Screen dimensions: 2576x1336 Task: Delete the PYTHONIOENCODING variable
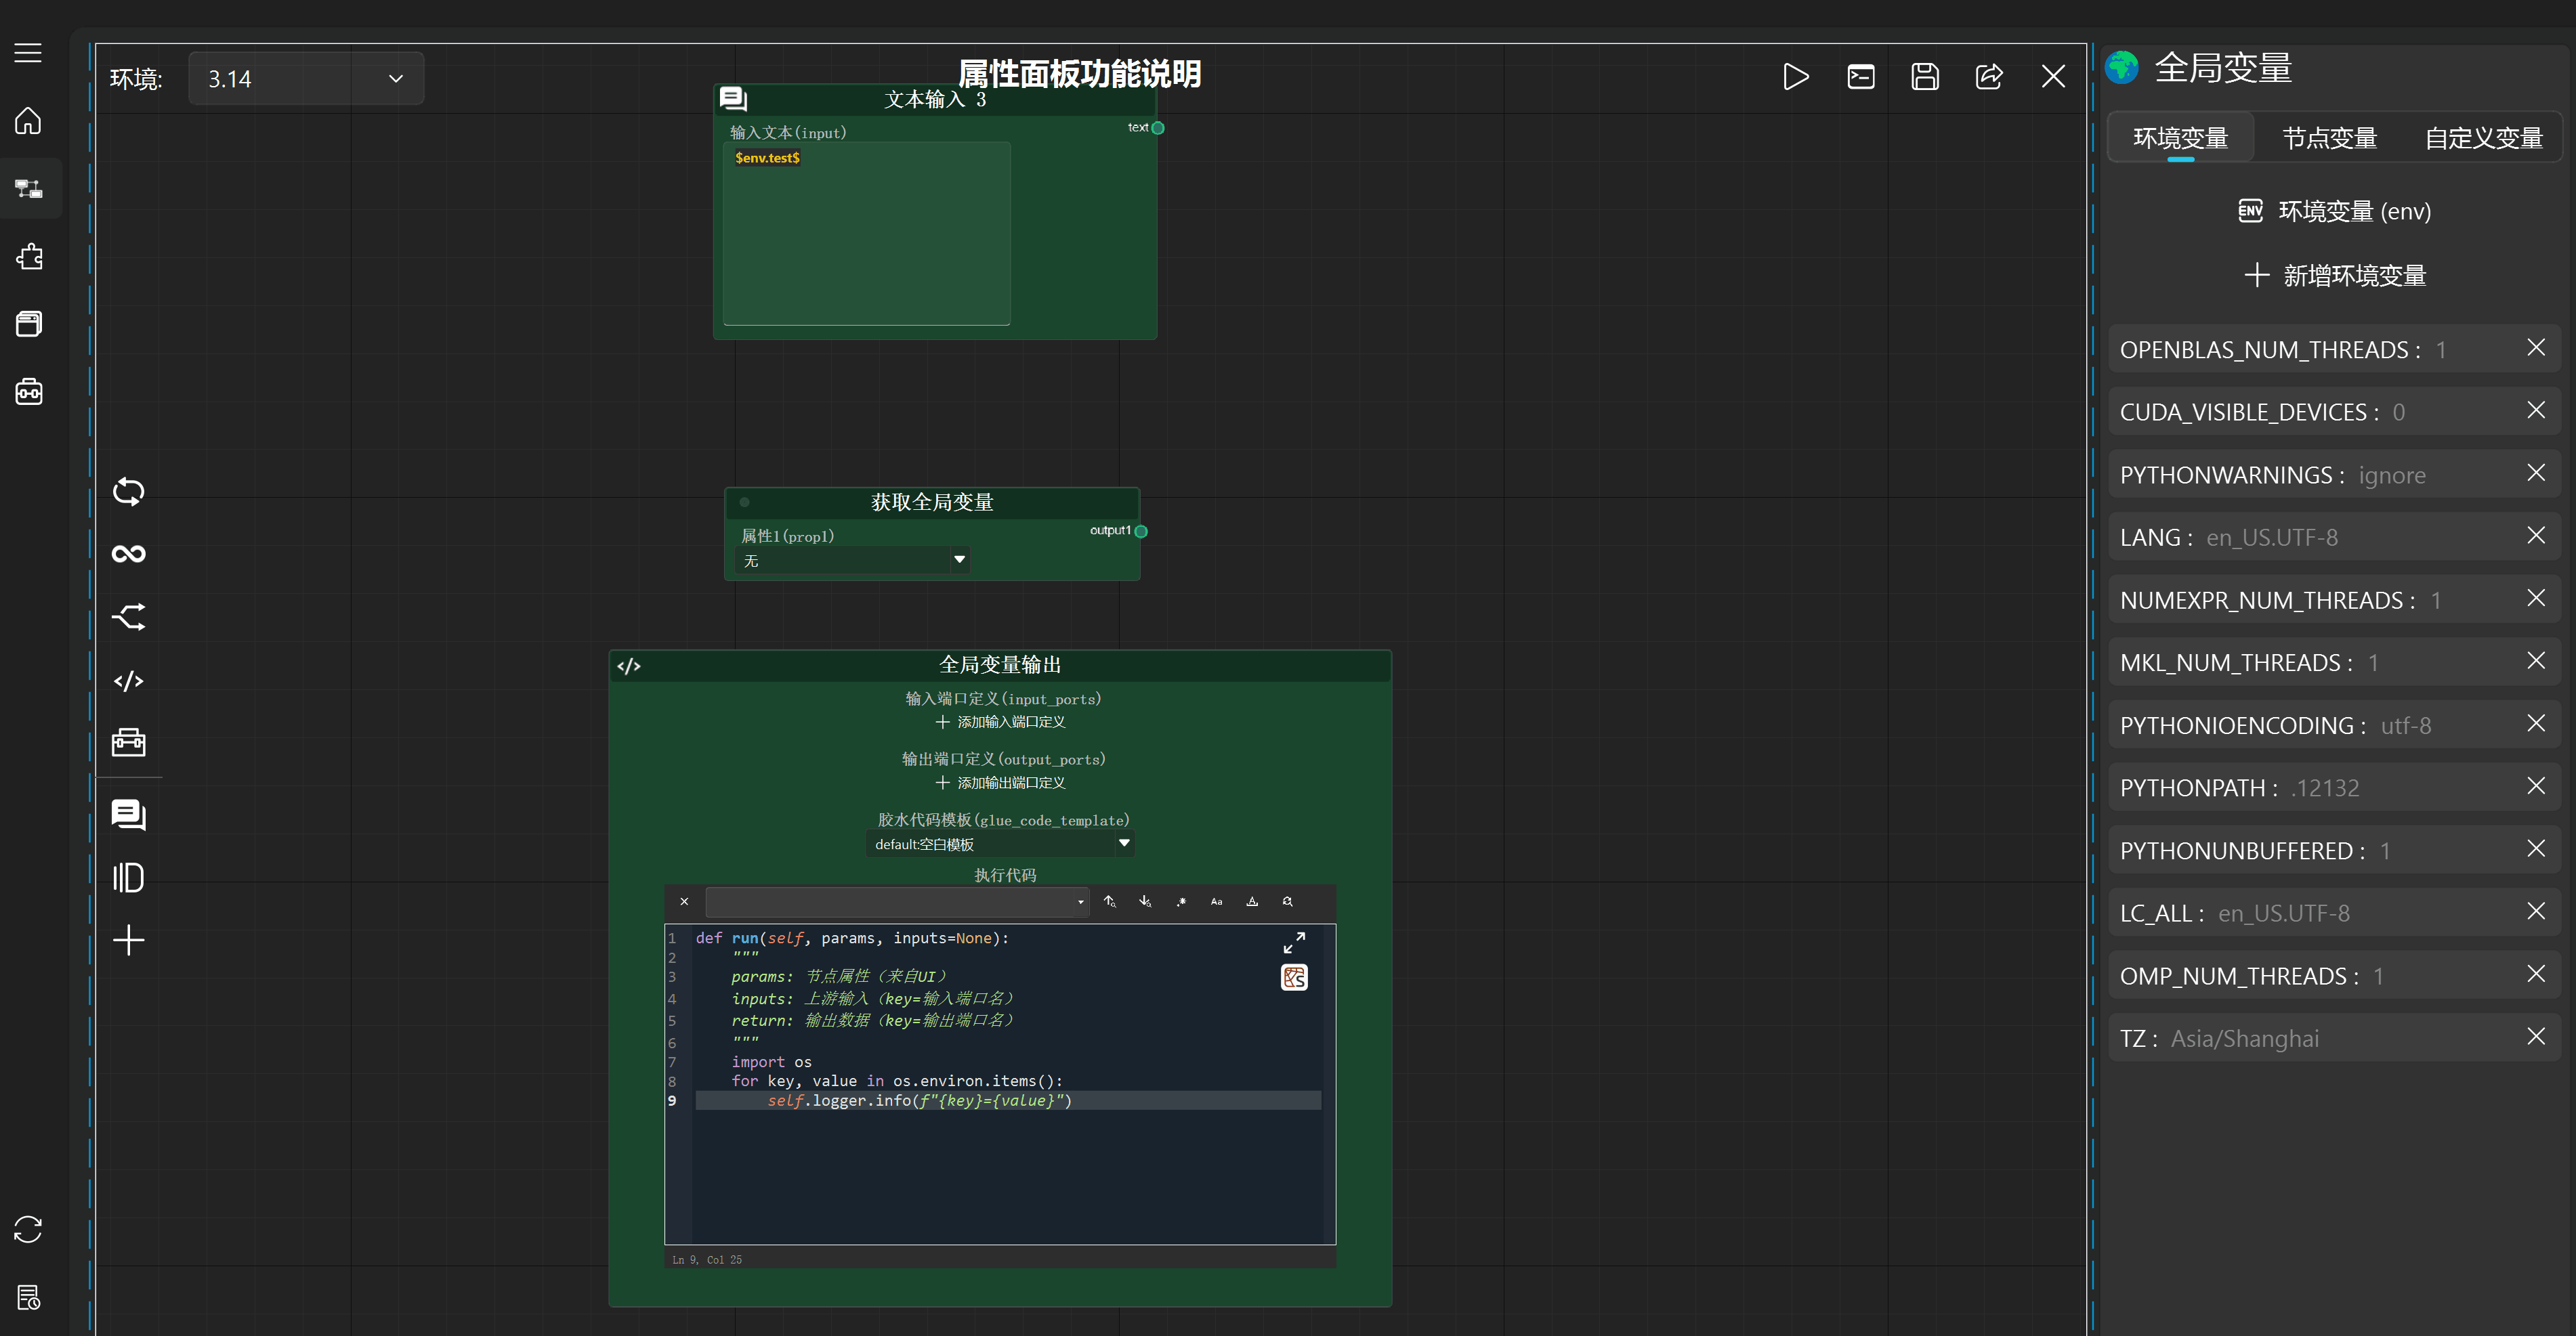[2536, 723]
